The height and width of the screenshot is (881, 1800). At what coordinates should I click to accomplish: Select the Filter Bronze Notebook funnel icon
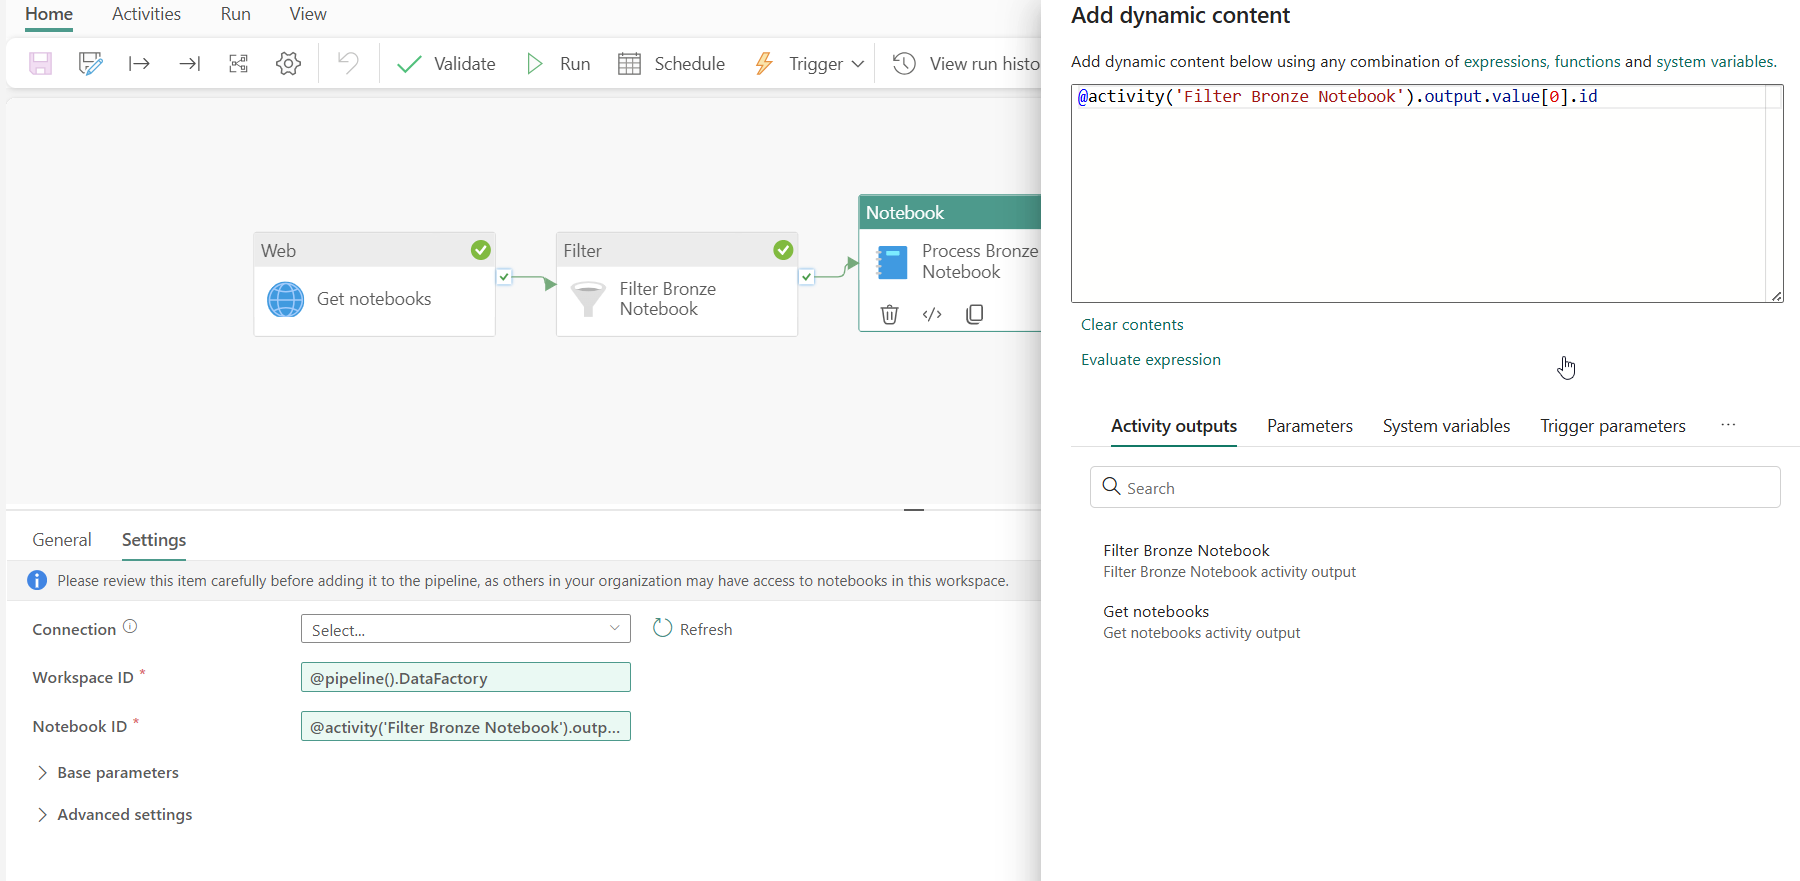click(x=588, y=299)
